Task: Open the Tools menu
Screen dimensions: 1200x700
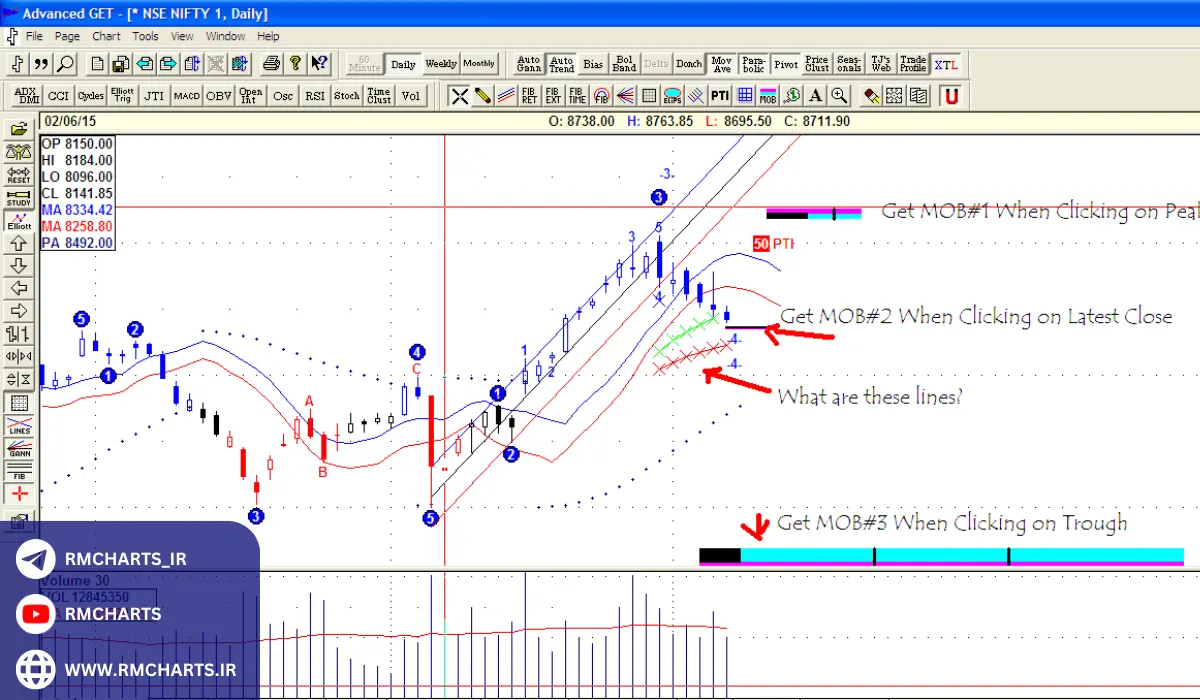Action: coord(145,36)
